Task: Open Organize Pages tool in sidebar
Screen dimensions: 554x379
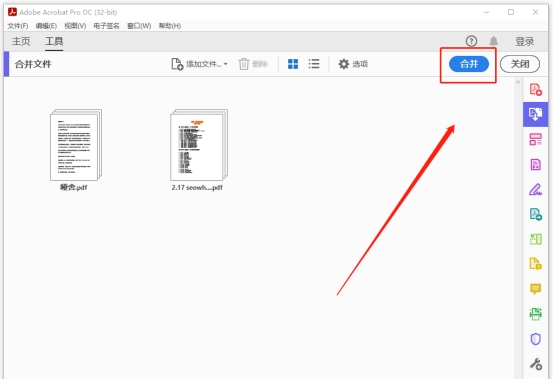Action: pyautogui.click(x=536, y=140)
